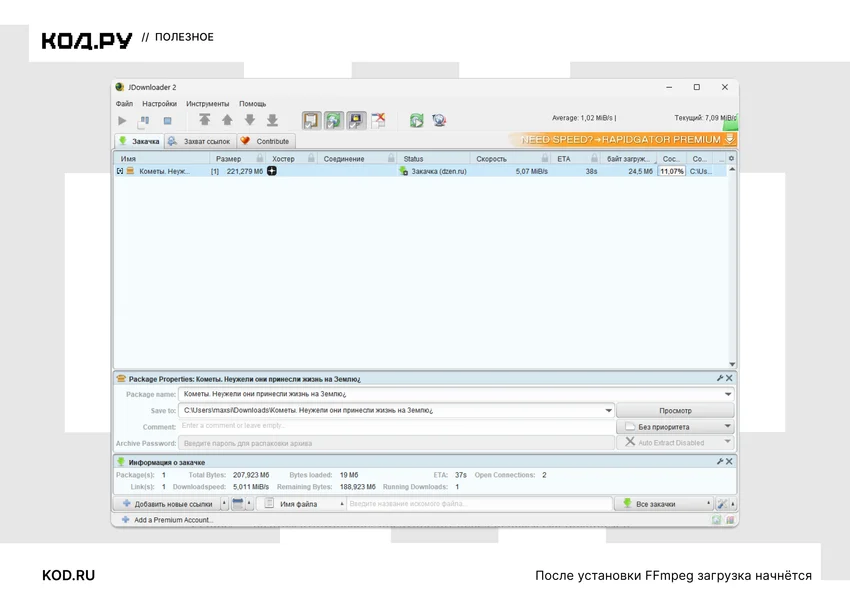Move selected download to the top

204,120
